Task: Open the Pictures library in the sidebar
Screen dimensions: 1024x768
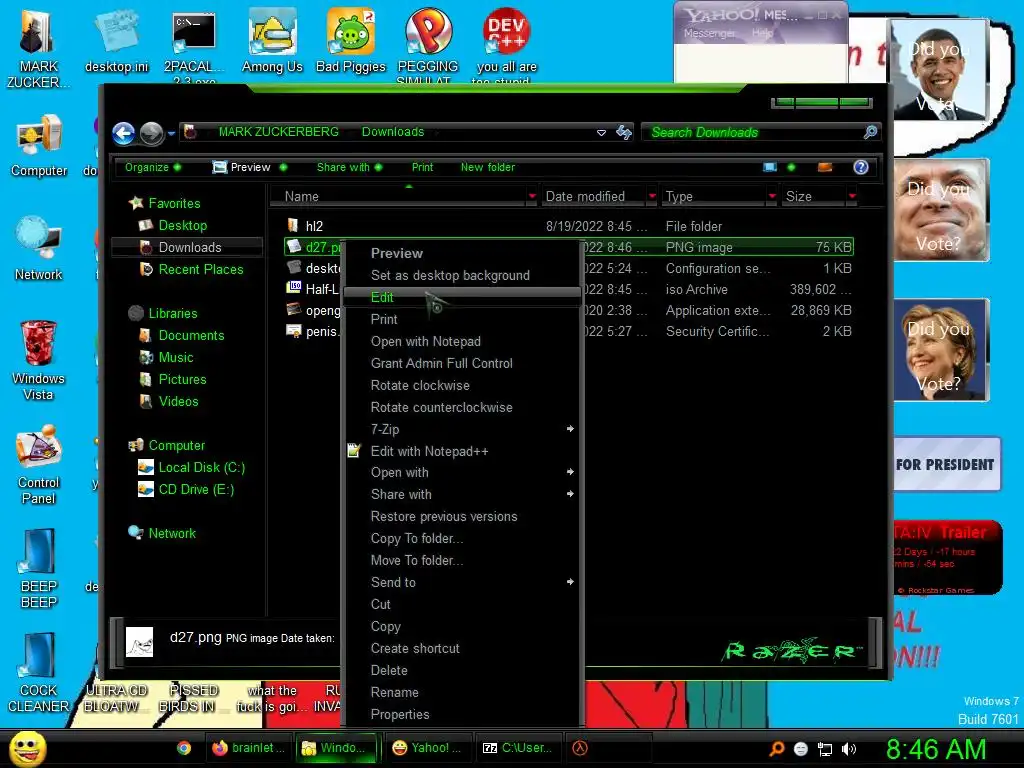Action: click(x=182, y=379)
